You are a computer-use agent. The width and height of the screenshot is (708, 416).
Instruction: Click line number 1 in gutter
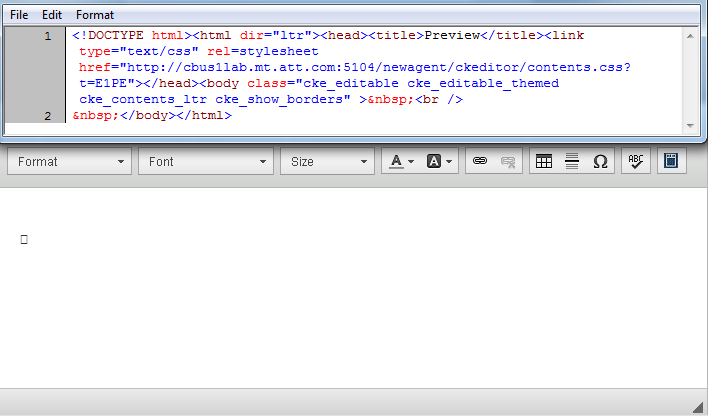pyautogui.click(x=48, y=36)
